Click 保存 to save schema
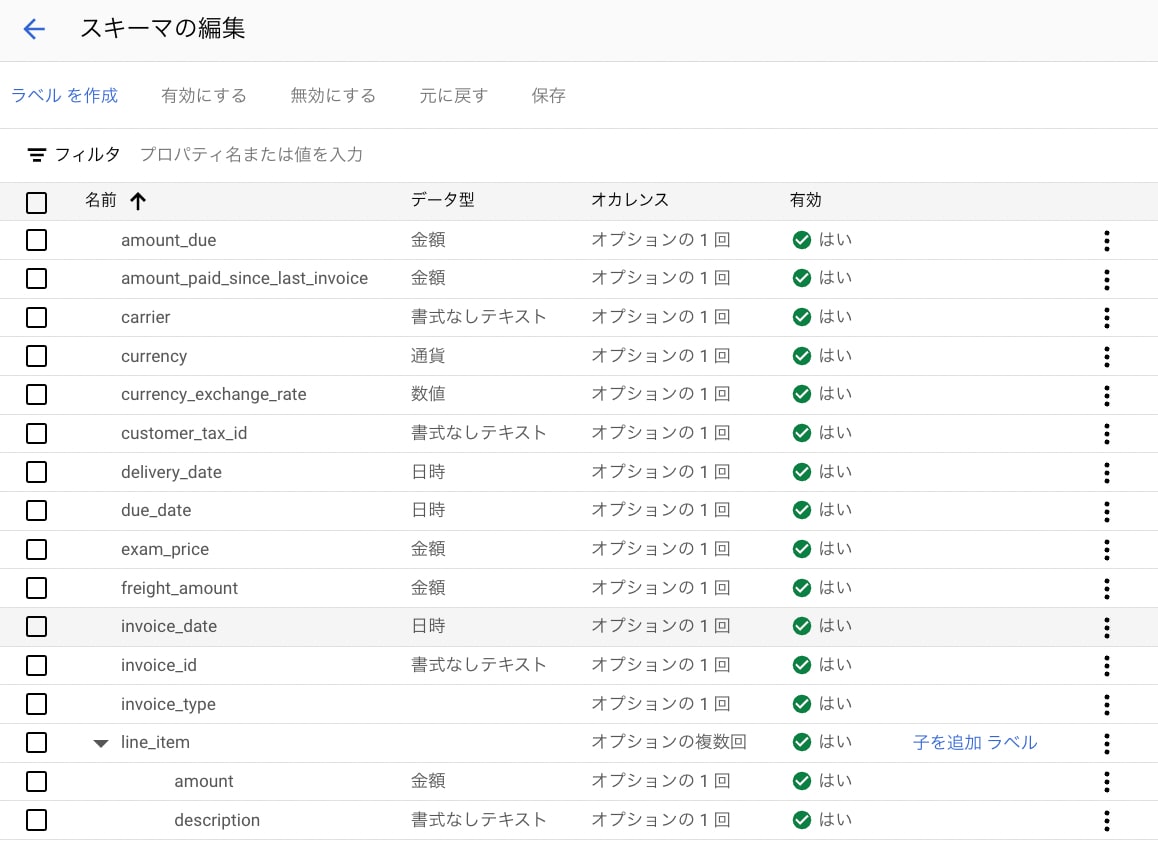The width and height of the screenshot is (1158, 846). click(549, 95)
